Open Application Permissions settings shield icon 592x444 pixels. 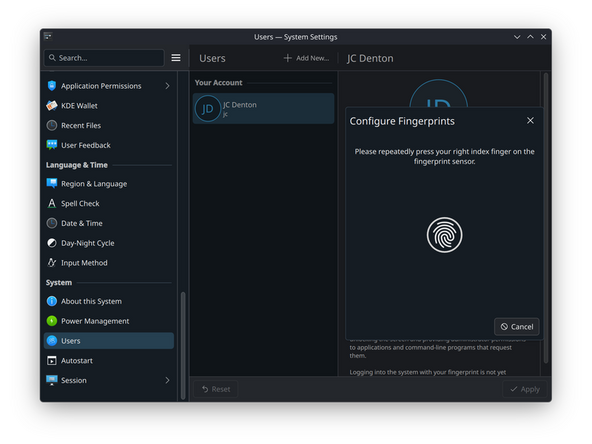[52, 86]
